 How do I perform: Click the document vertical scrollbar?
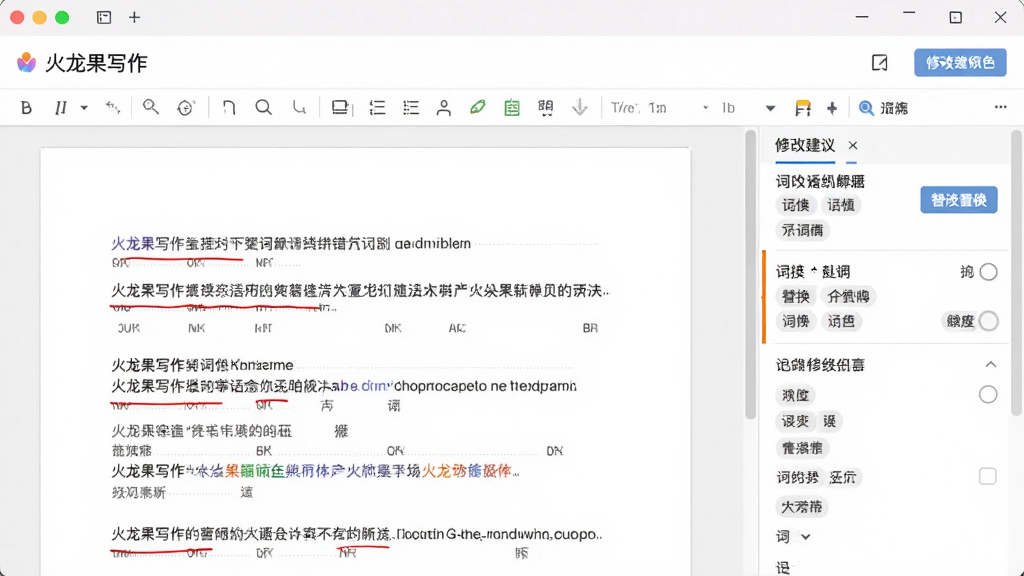click(750, 274)
